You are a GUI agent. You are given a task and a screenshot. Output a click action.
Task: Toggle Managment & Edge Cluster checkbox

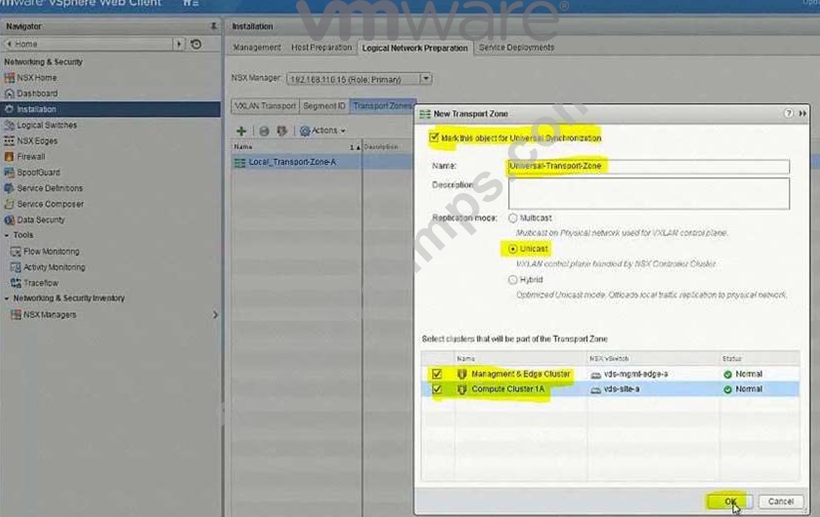pos(437,374)
